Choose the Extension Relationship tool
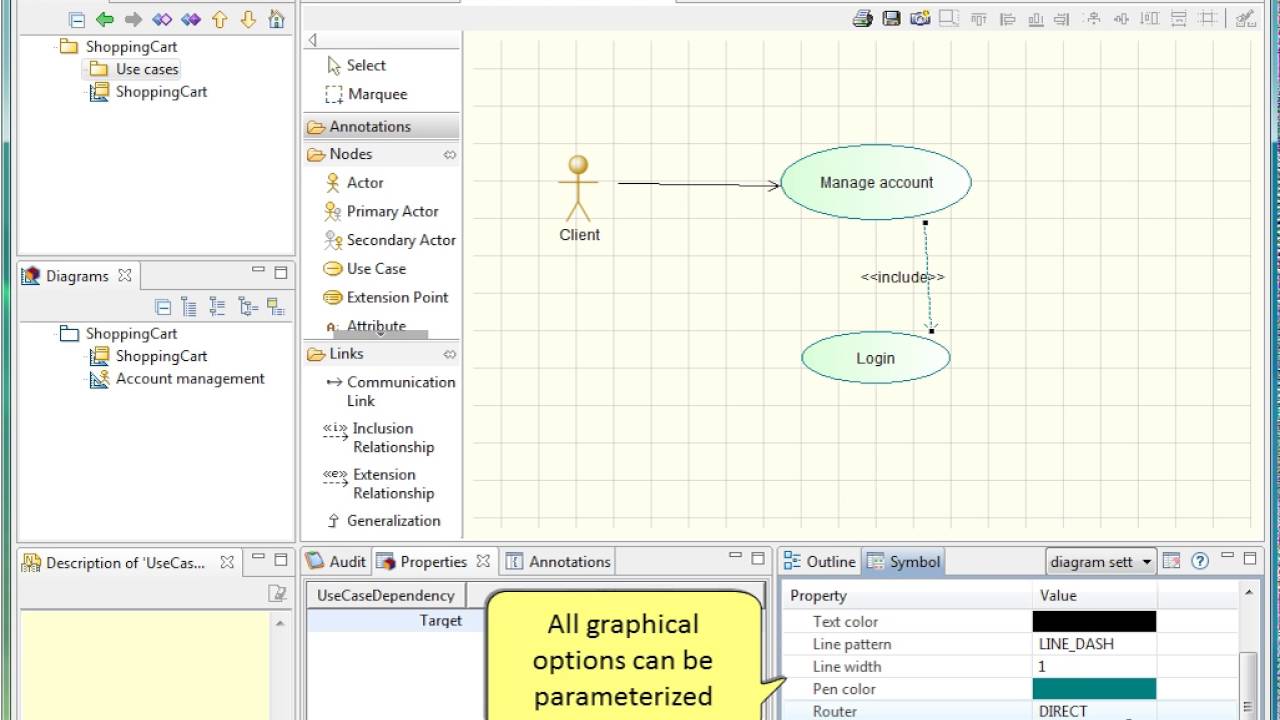The height and width of the screenshot is (720, 1280). [381, 484]
